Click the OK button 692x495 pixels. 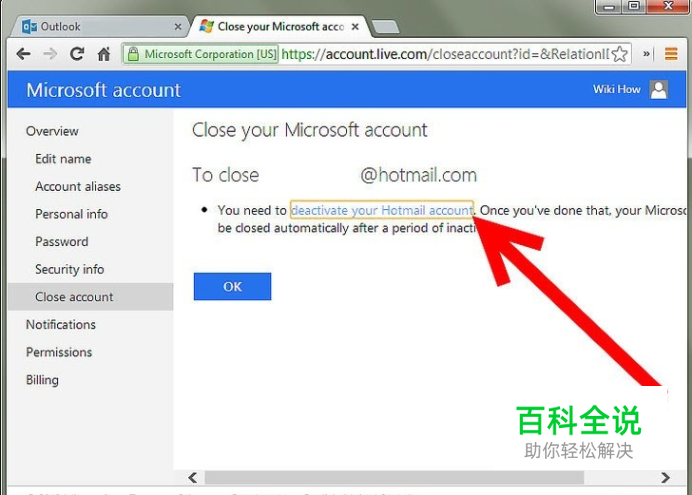[232, 286]
